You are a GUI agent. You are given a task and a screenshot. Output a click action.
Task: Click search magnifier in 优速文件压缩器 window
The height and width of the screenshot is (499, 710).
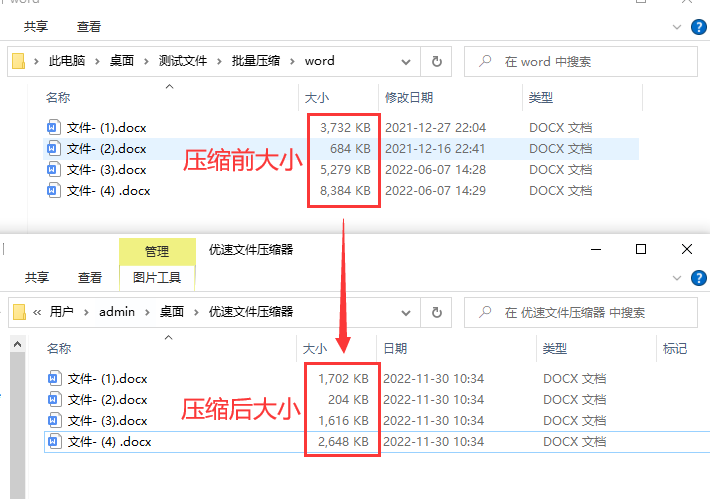[485, 312]
